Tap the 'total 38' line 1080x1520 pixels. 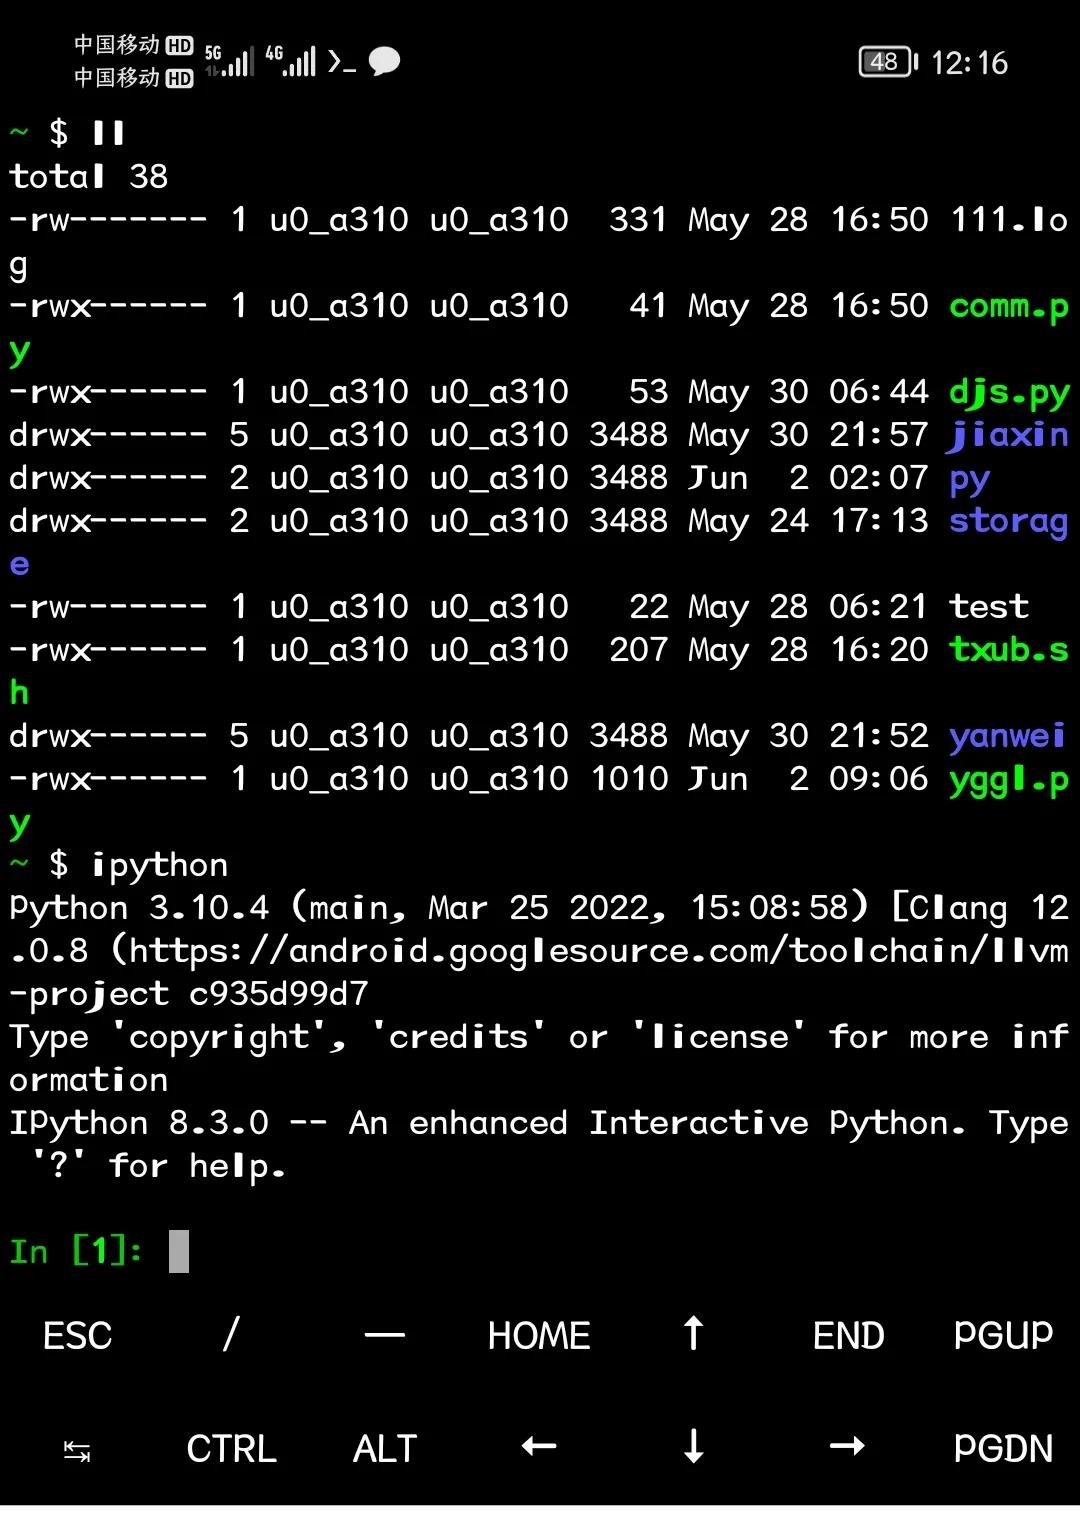pos(89,176)
